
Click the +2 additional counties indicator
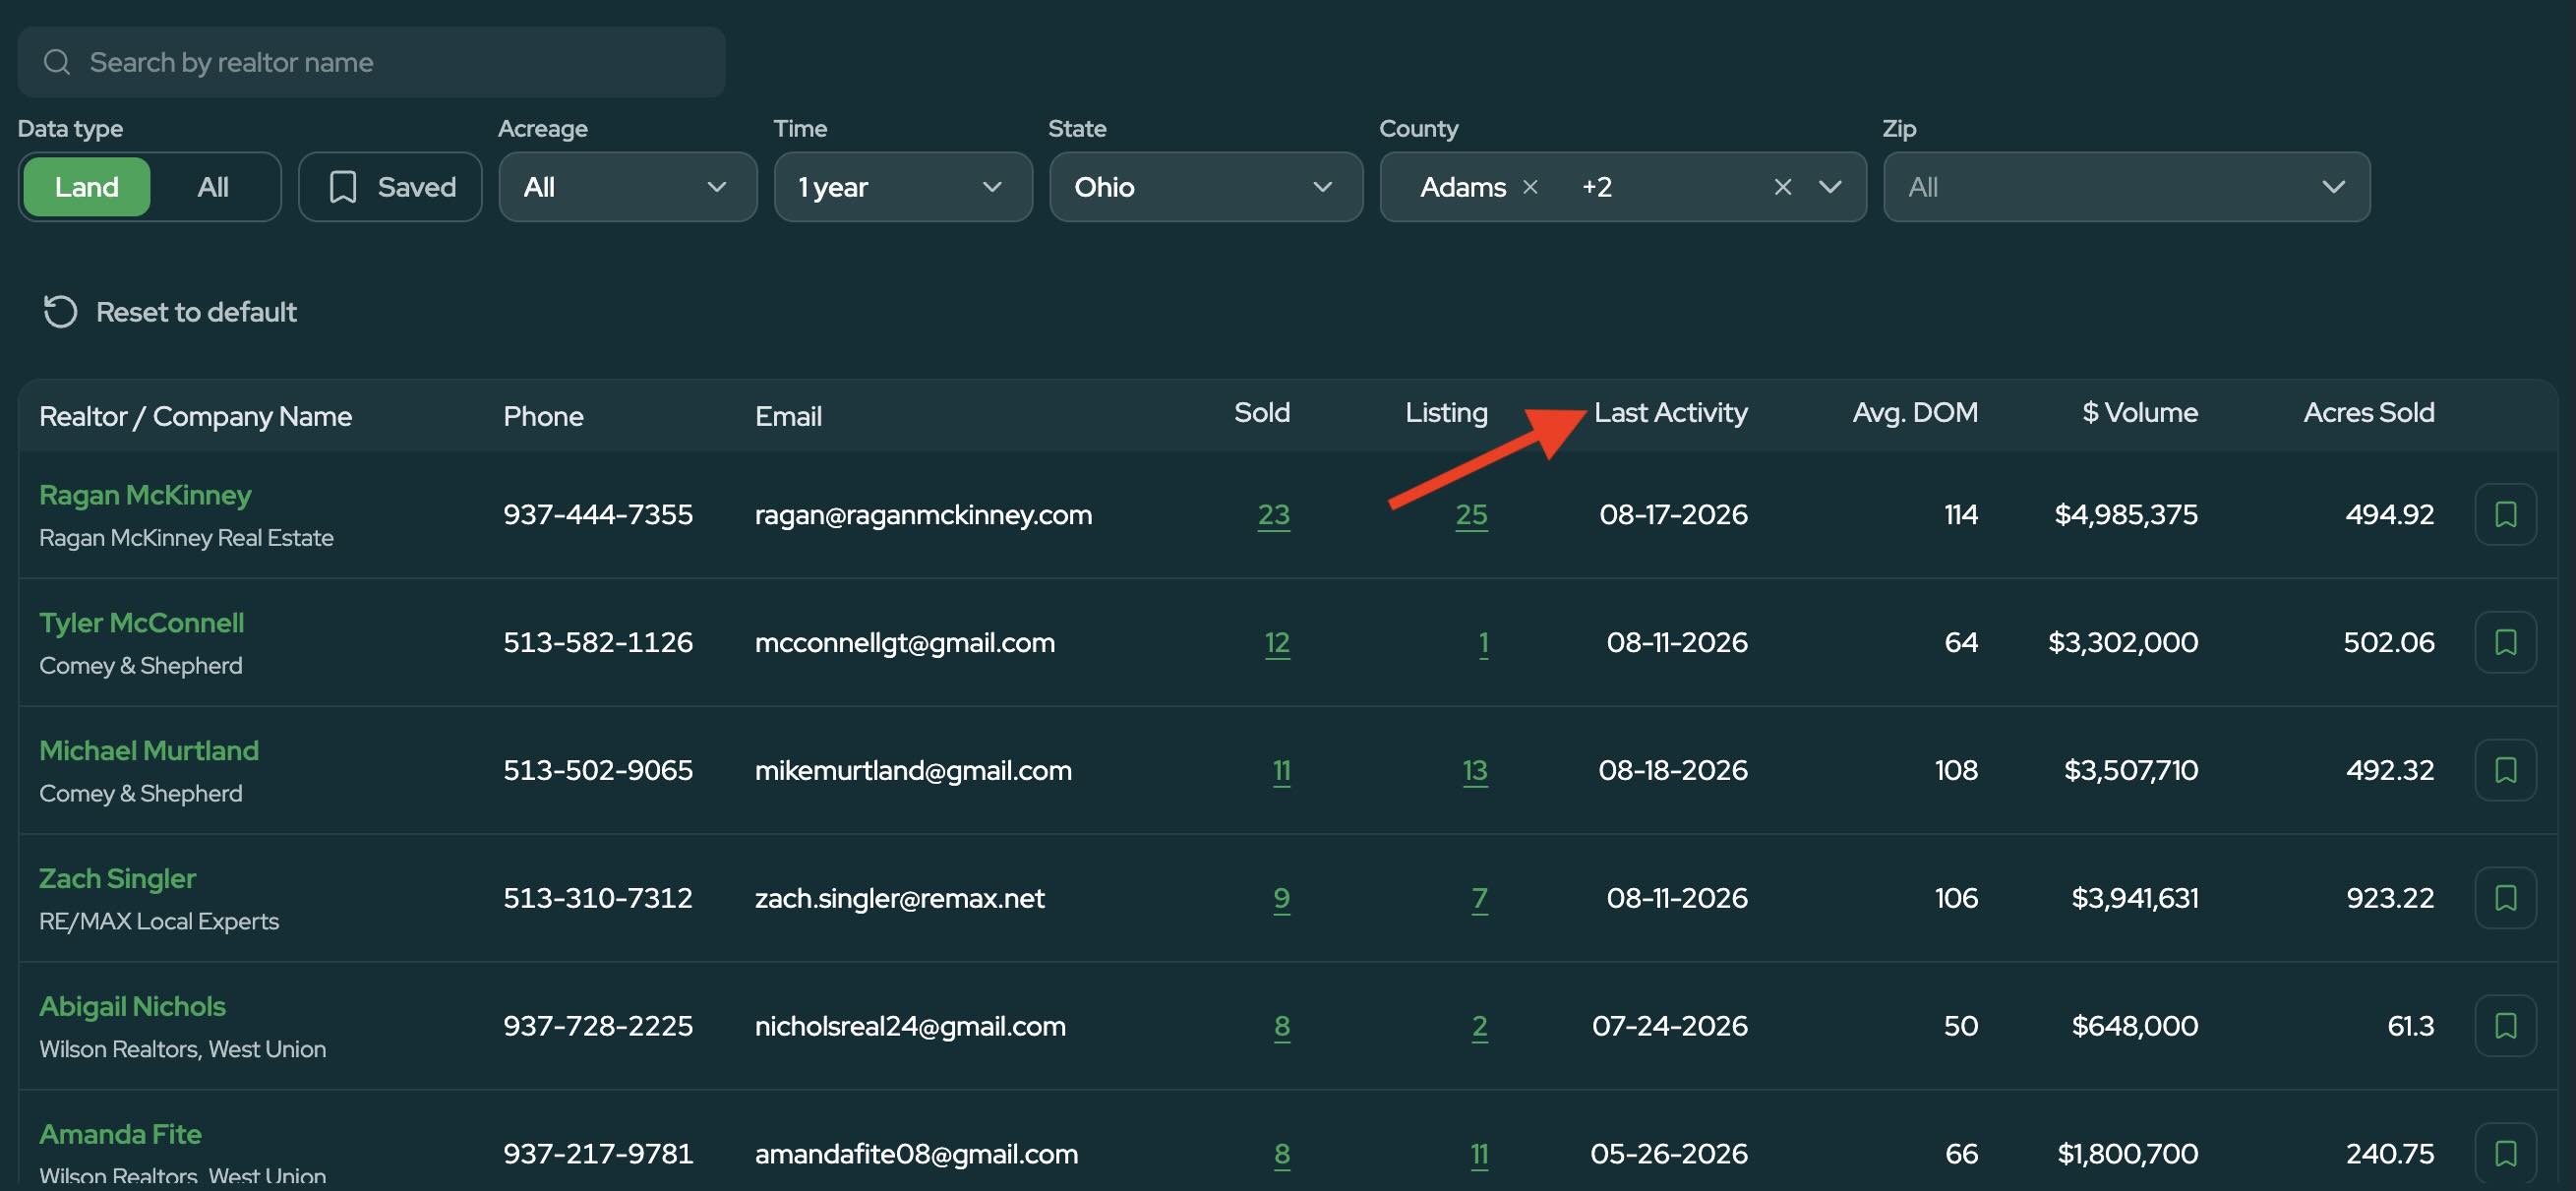pos(1597,187)
